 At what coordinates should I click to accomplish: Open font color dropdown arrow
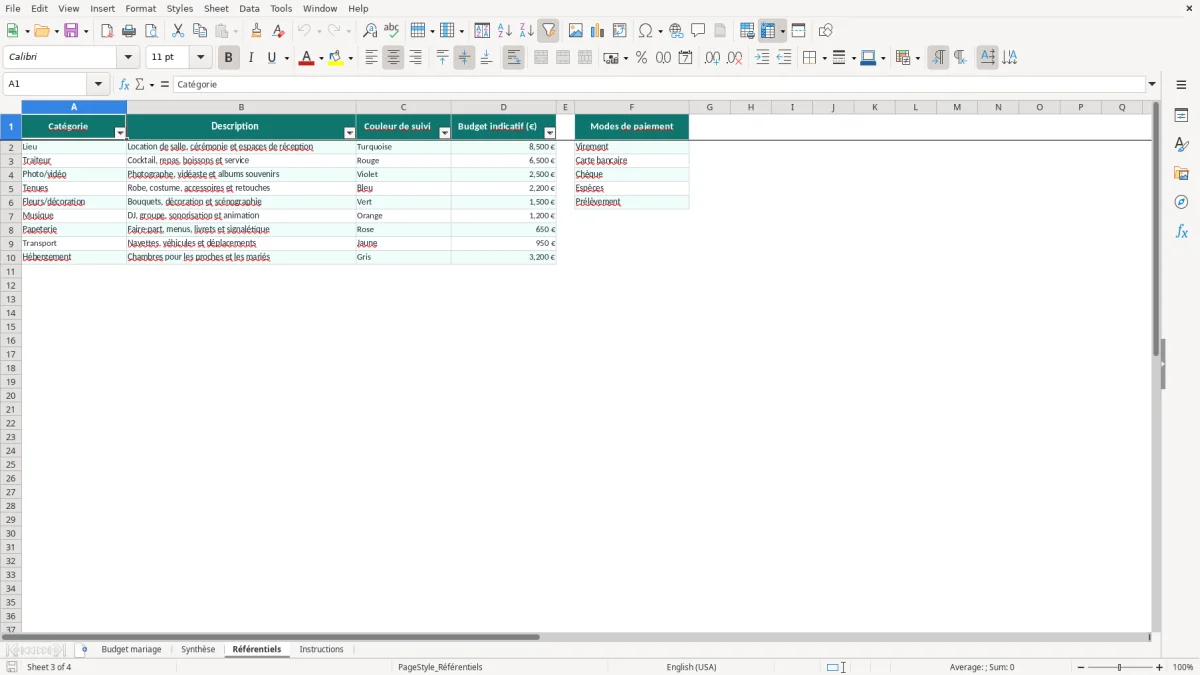tap(320, 58)
